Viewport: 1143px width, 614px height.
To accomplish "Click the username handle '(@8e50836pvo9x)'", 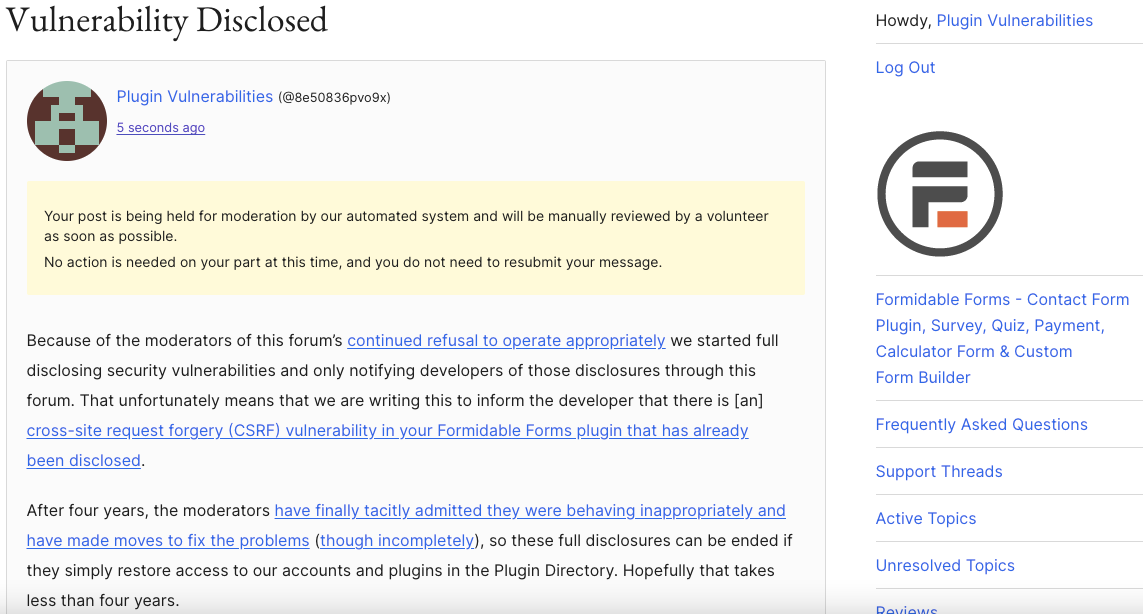I will click(334, 98).
